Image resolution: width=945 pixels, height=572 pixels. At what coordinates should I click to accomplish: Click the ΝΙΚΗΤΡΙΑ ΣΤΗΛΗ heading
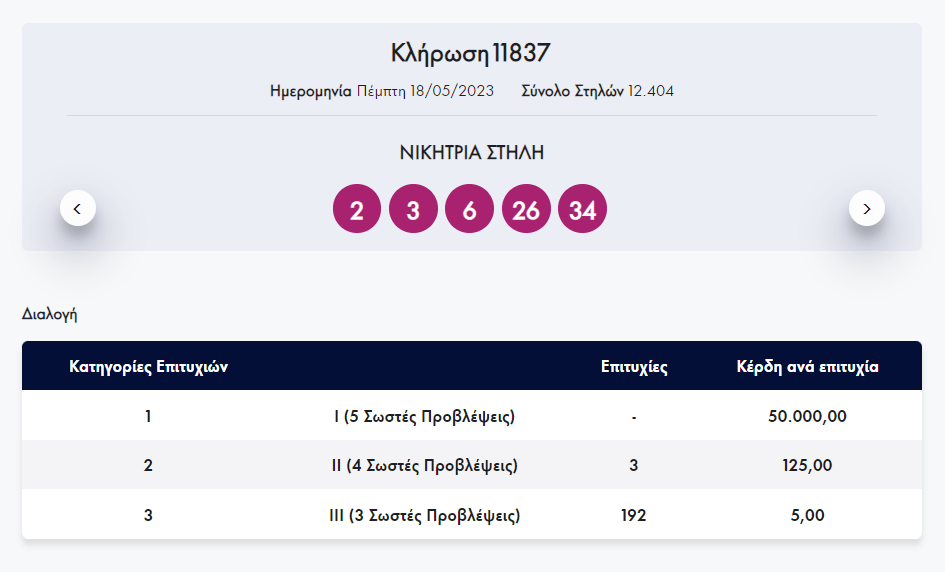click(x=471, y=153)
